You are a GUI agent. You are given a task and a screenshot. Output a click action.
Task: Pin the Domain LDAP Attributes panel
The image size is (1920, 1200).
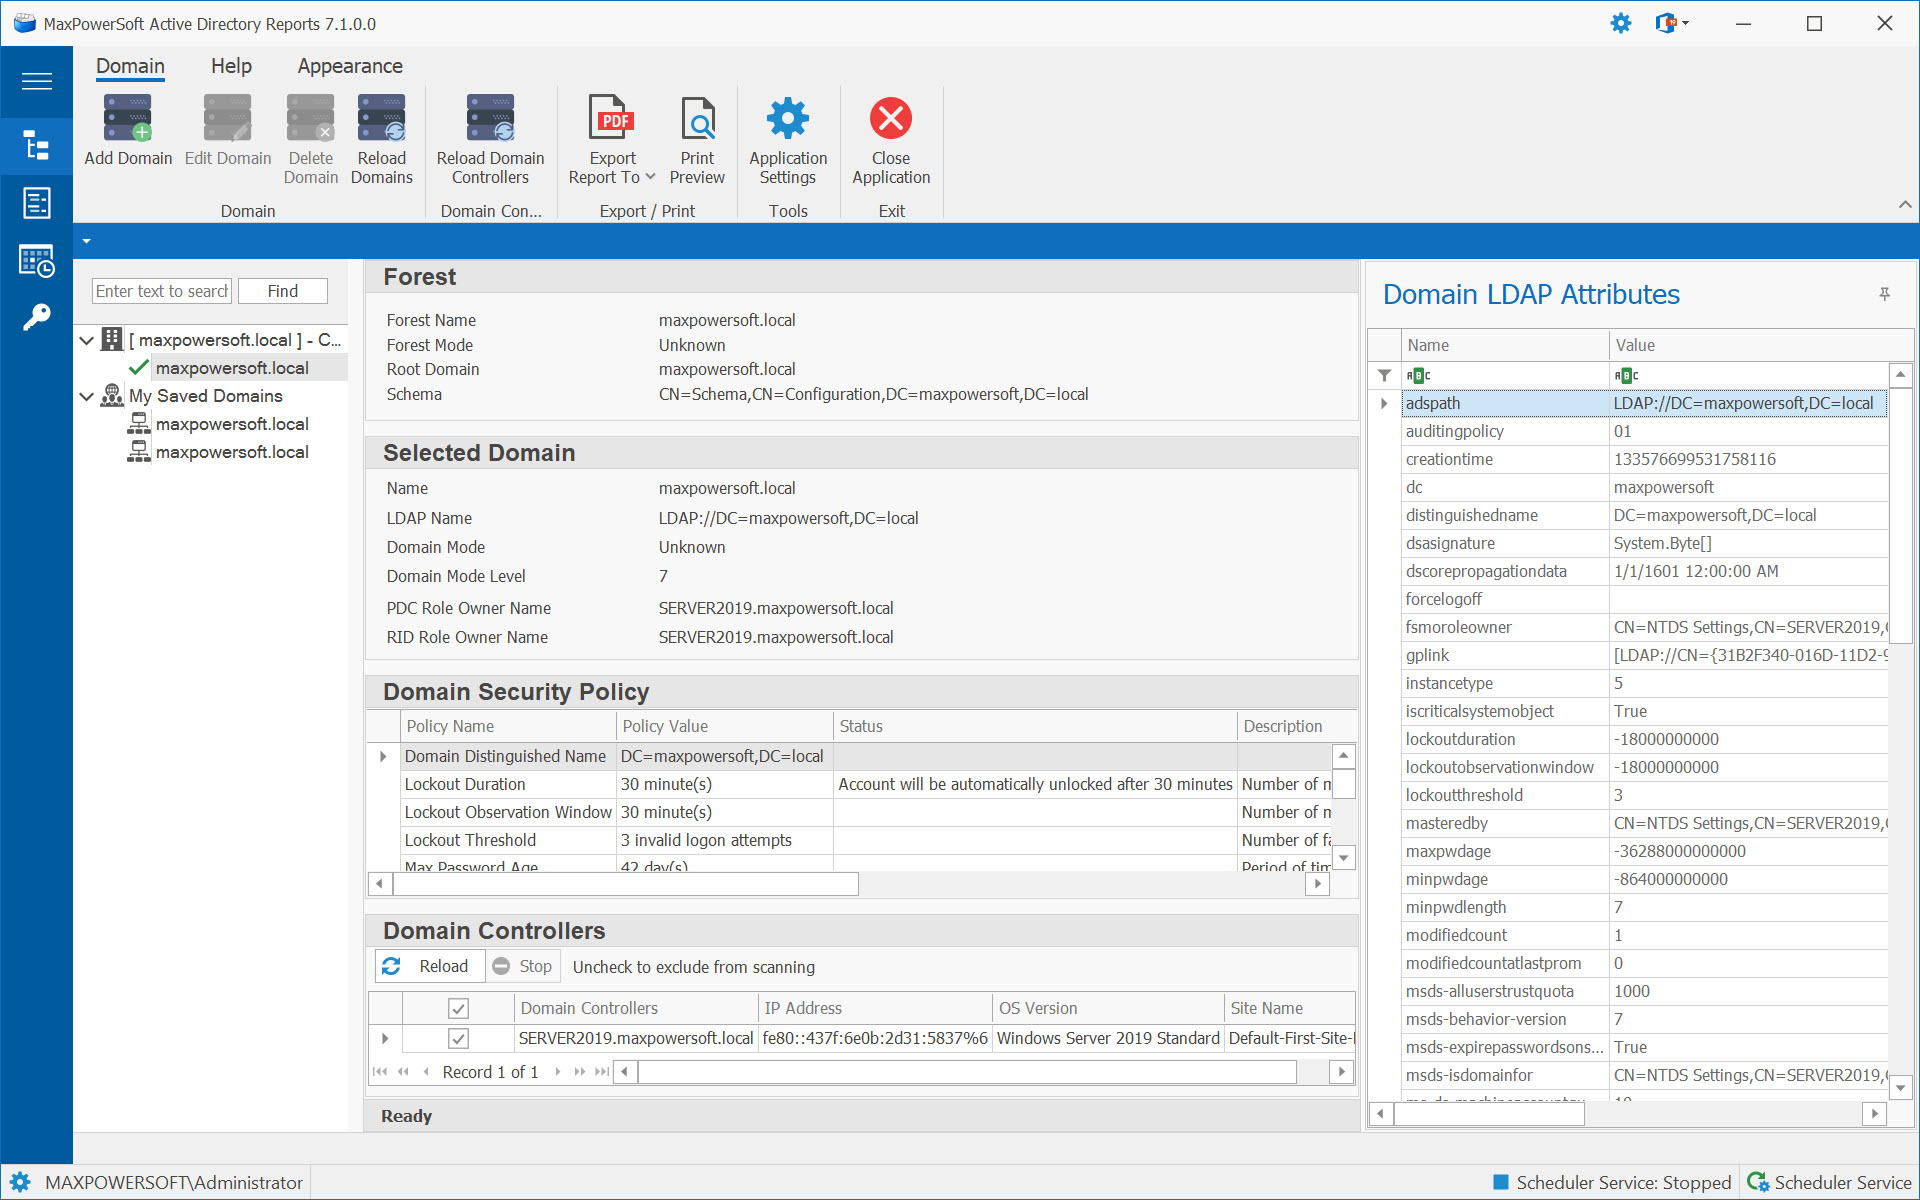click(x=1884, y=294)
